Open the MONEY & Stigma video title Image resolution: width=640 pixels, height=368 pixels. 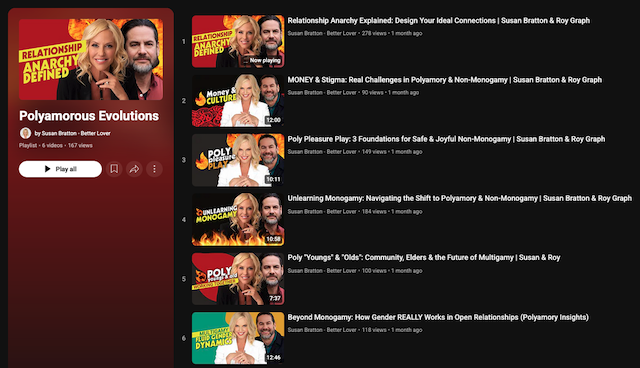click(444, 80)
